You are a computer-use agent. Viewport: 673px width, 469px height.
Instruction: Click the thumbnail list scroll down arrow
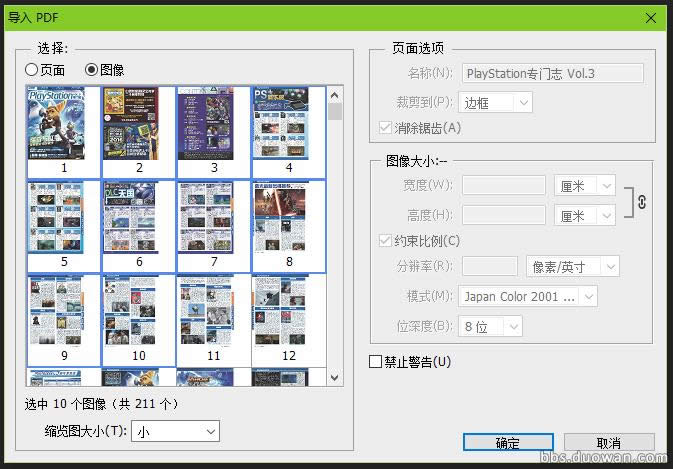coord(335,378)
